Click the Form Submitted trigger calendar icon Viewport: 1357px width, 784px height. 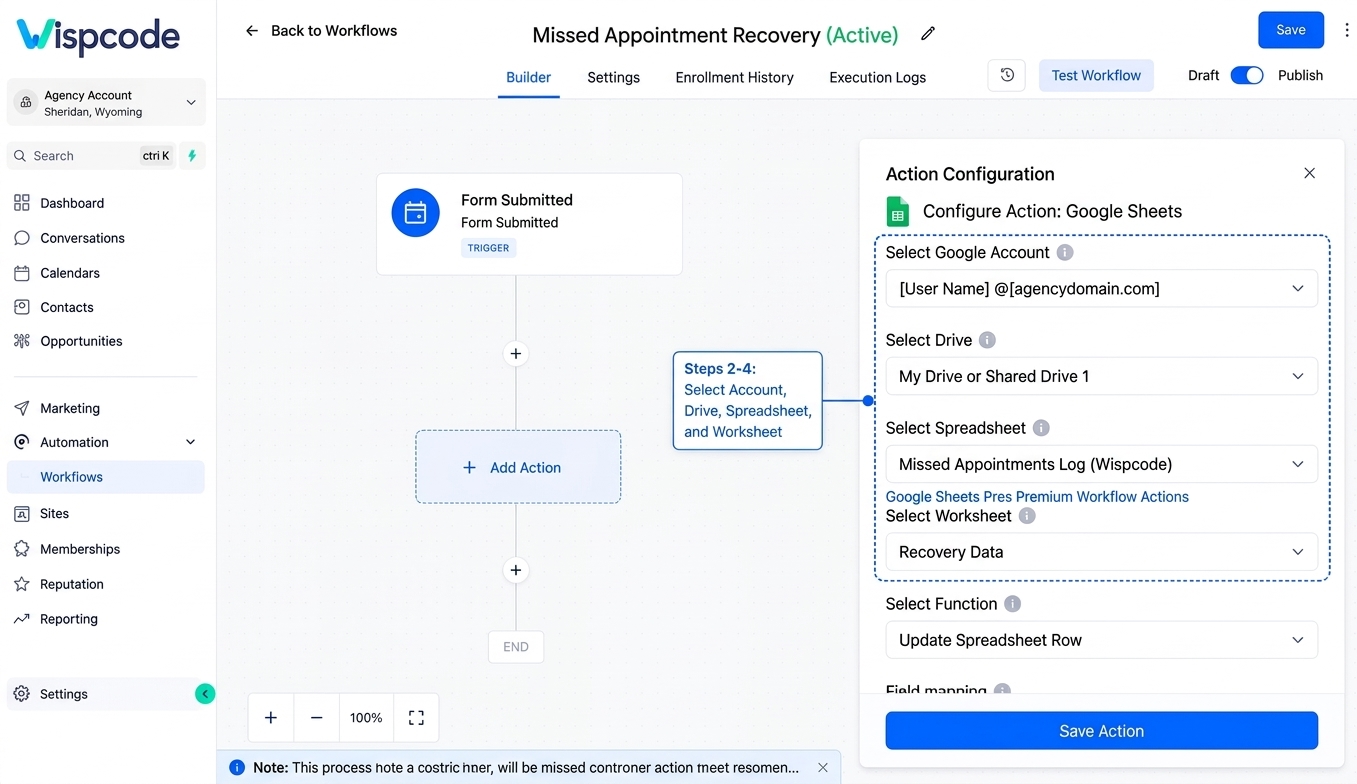coord(416,213)
